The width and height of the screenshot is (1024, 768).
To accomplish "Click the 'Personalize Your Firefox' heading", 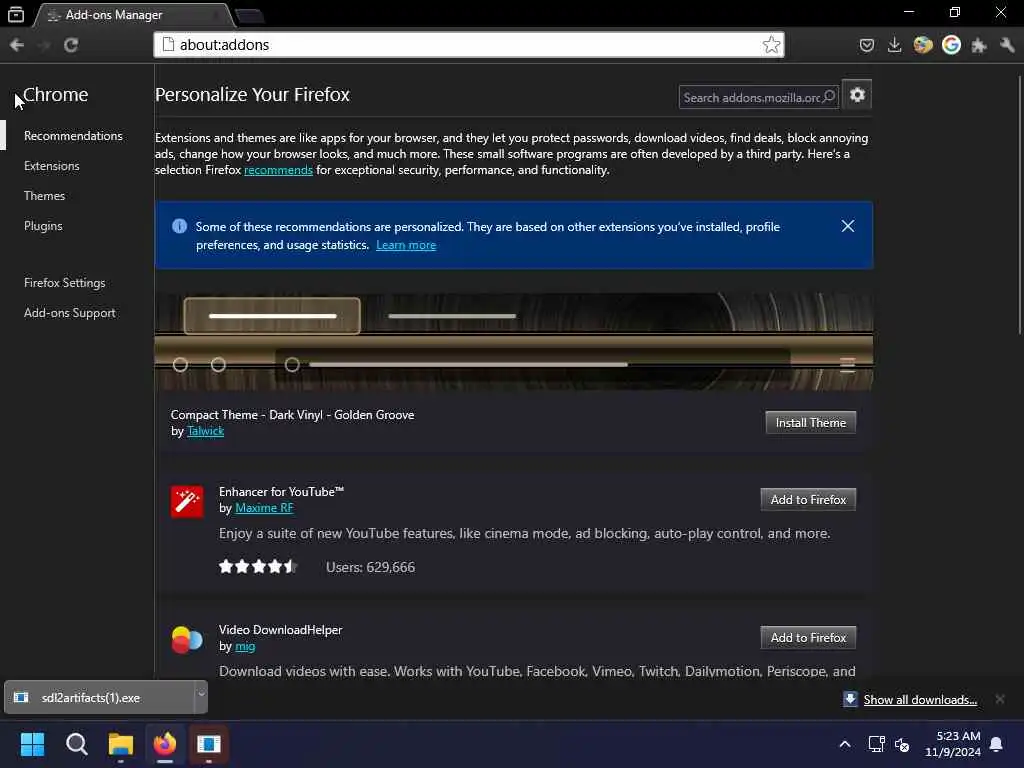I will coord(252,95).
